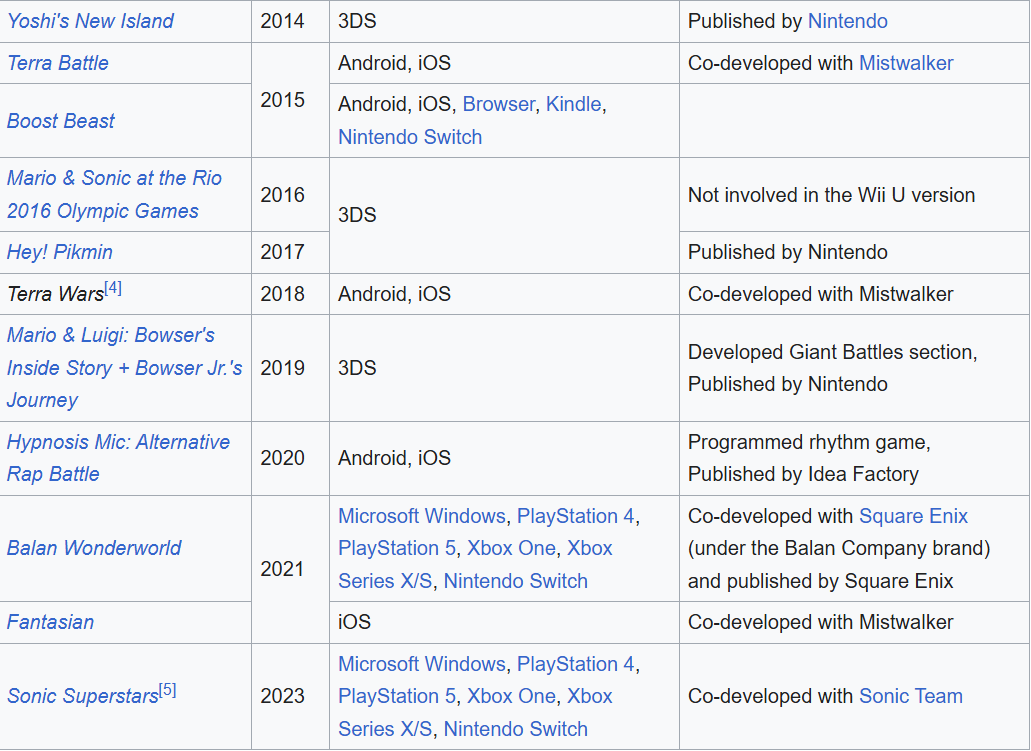Open the Terra Battle game link

(58, 63)
